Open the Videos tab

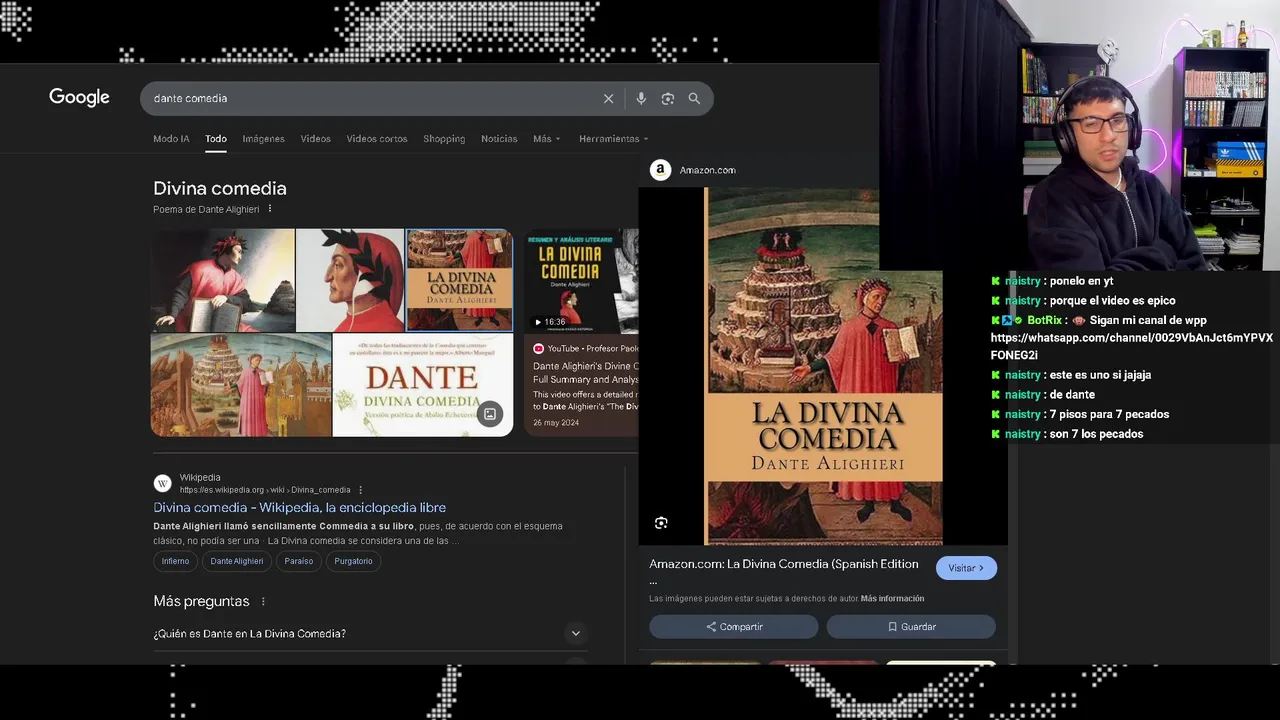click(x=315, y=139)
